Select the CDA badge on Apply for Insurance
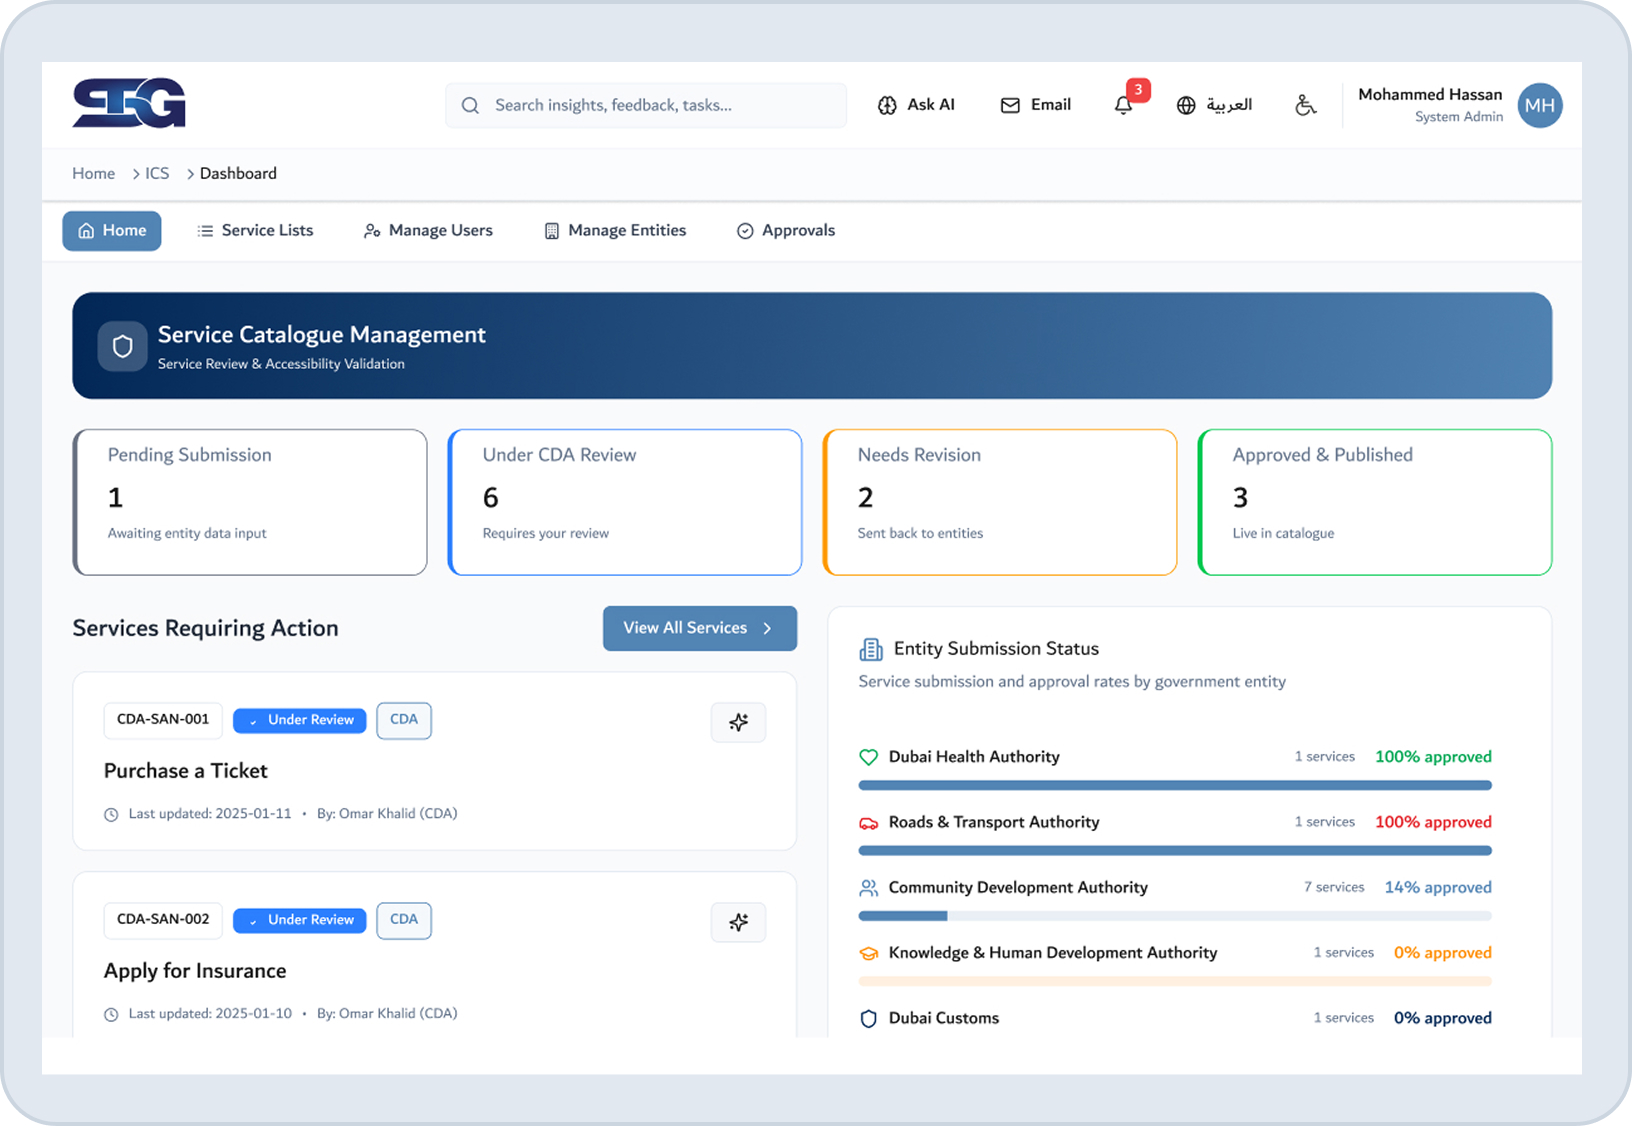The height and width of the screenshot is (1126, 1632). click(404, 920)
